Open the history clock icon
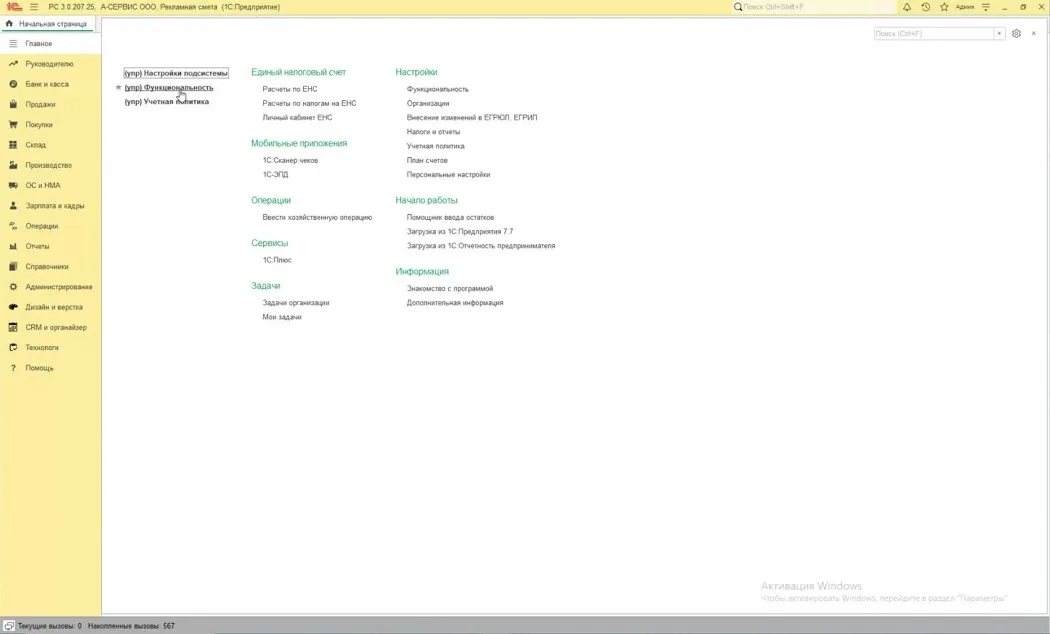The height and width of the screenshot is (634, 1050). tap(925, 7)
